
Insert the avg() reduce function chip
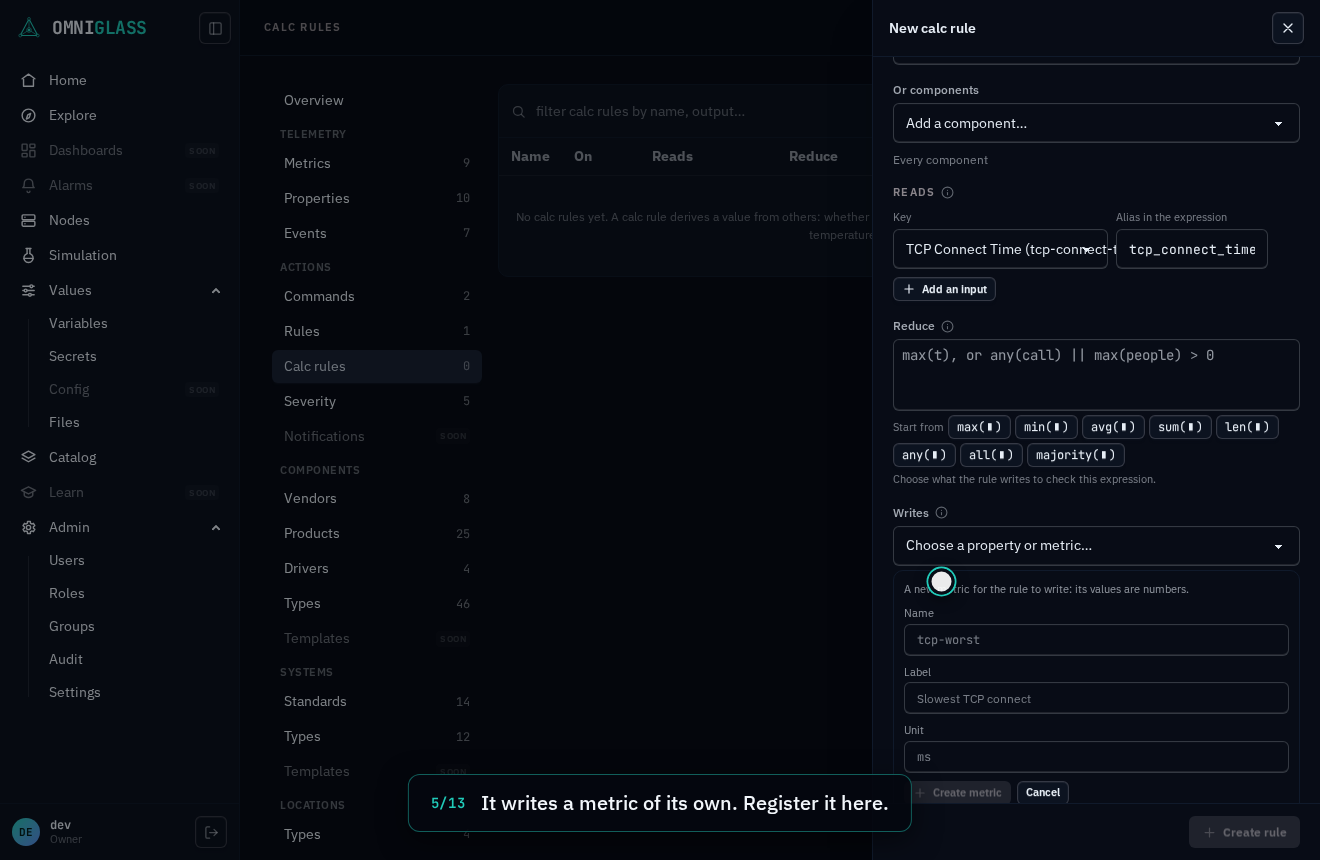pyautogui.click(x=1113, y=427)
